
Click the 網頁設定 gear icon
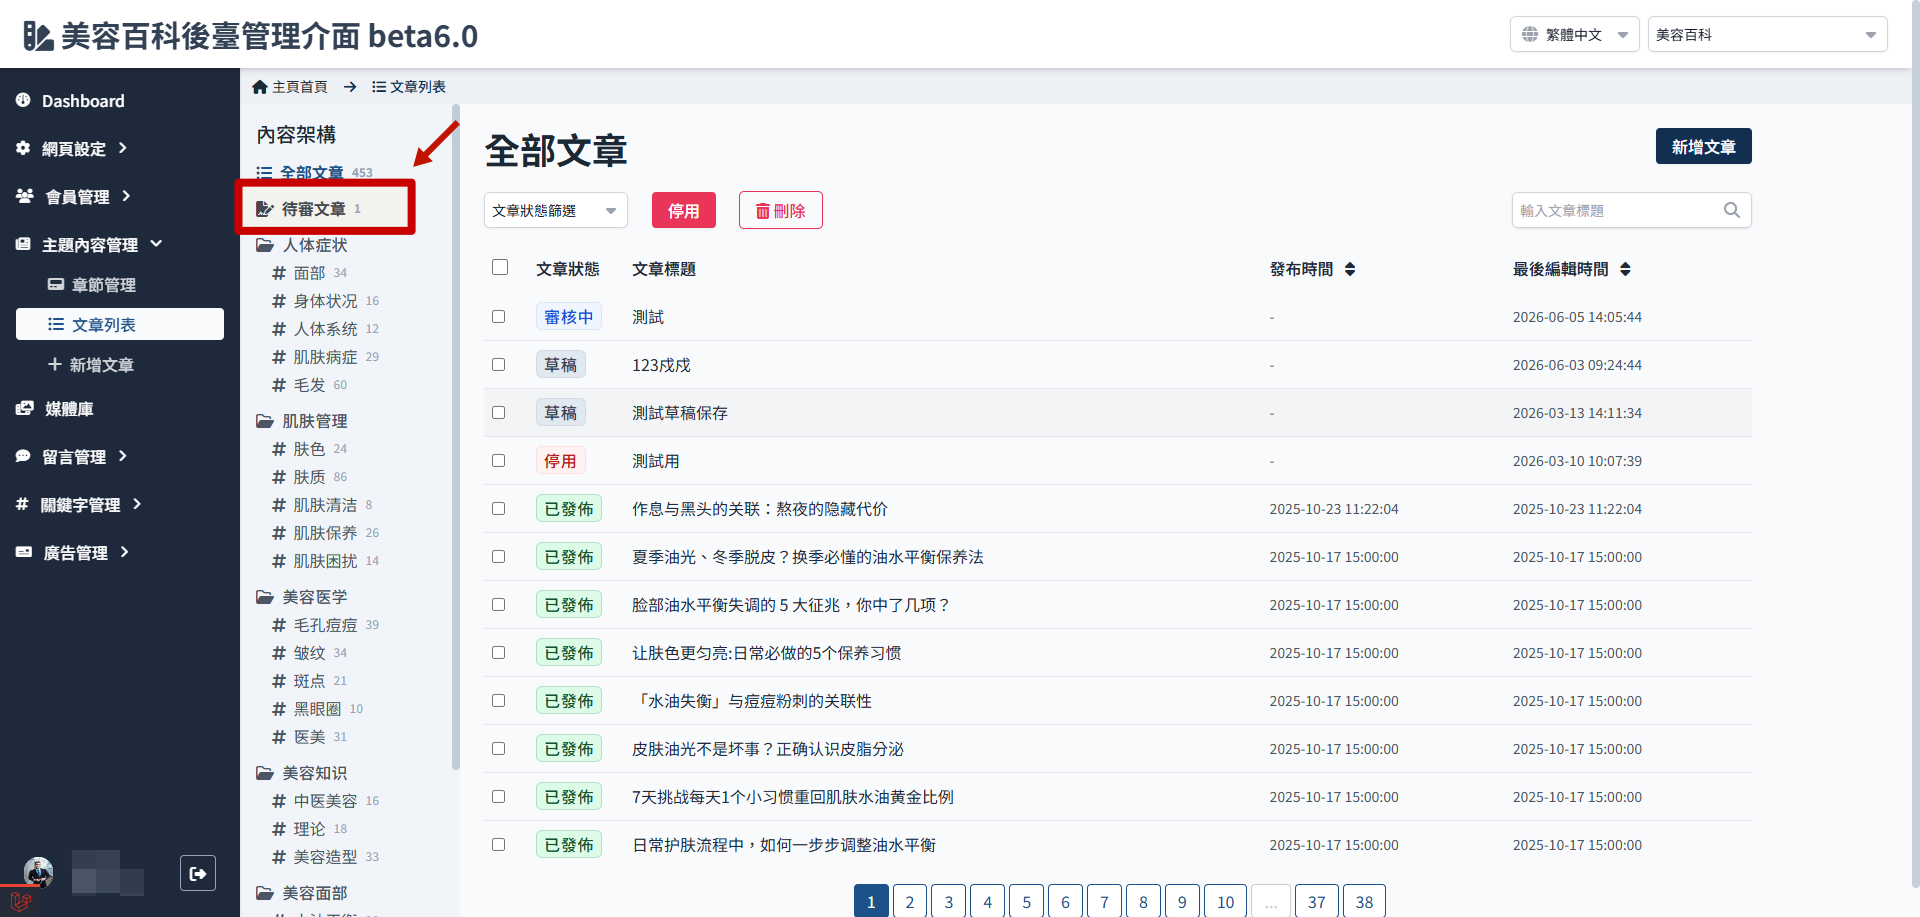pyautogui.click(x=23, y=148)
